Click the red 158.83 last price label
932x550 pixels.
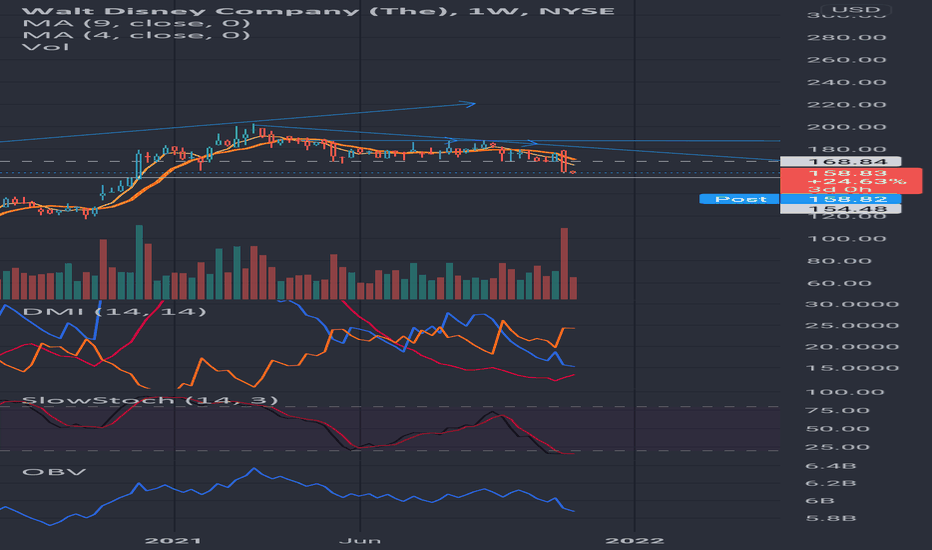[851, 181]
